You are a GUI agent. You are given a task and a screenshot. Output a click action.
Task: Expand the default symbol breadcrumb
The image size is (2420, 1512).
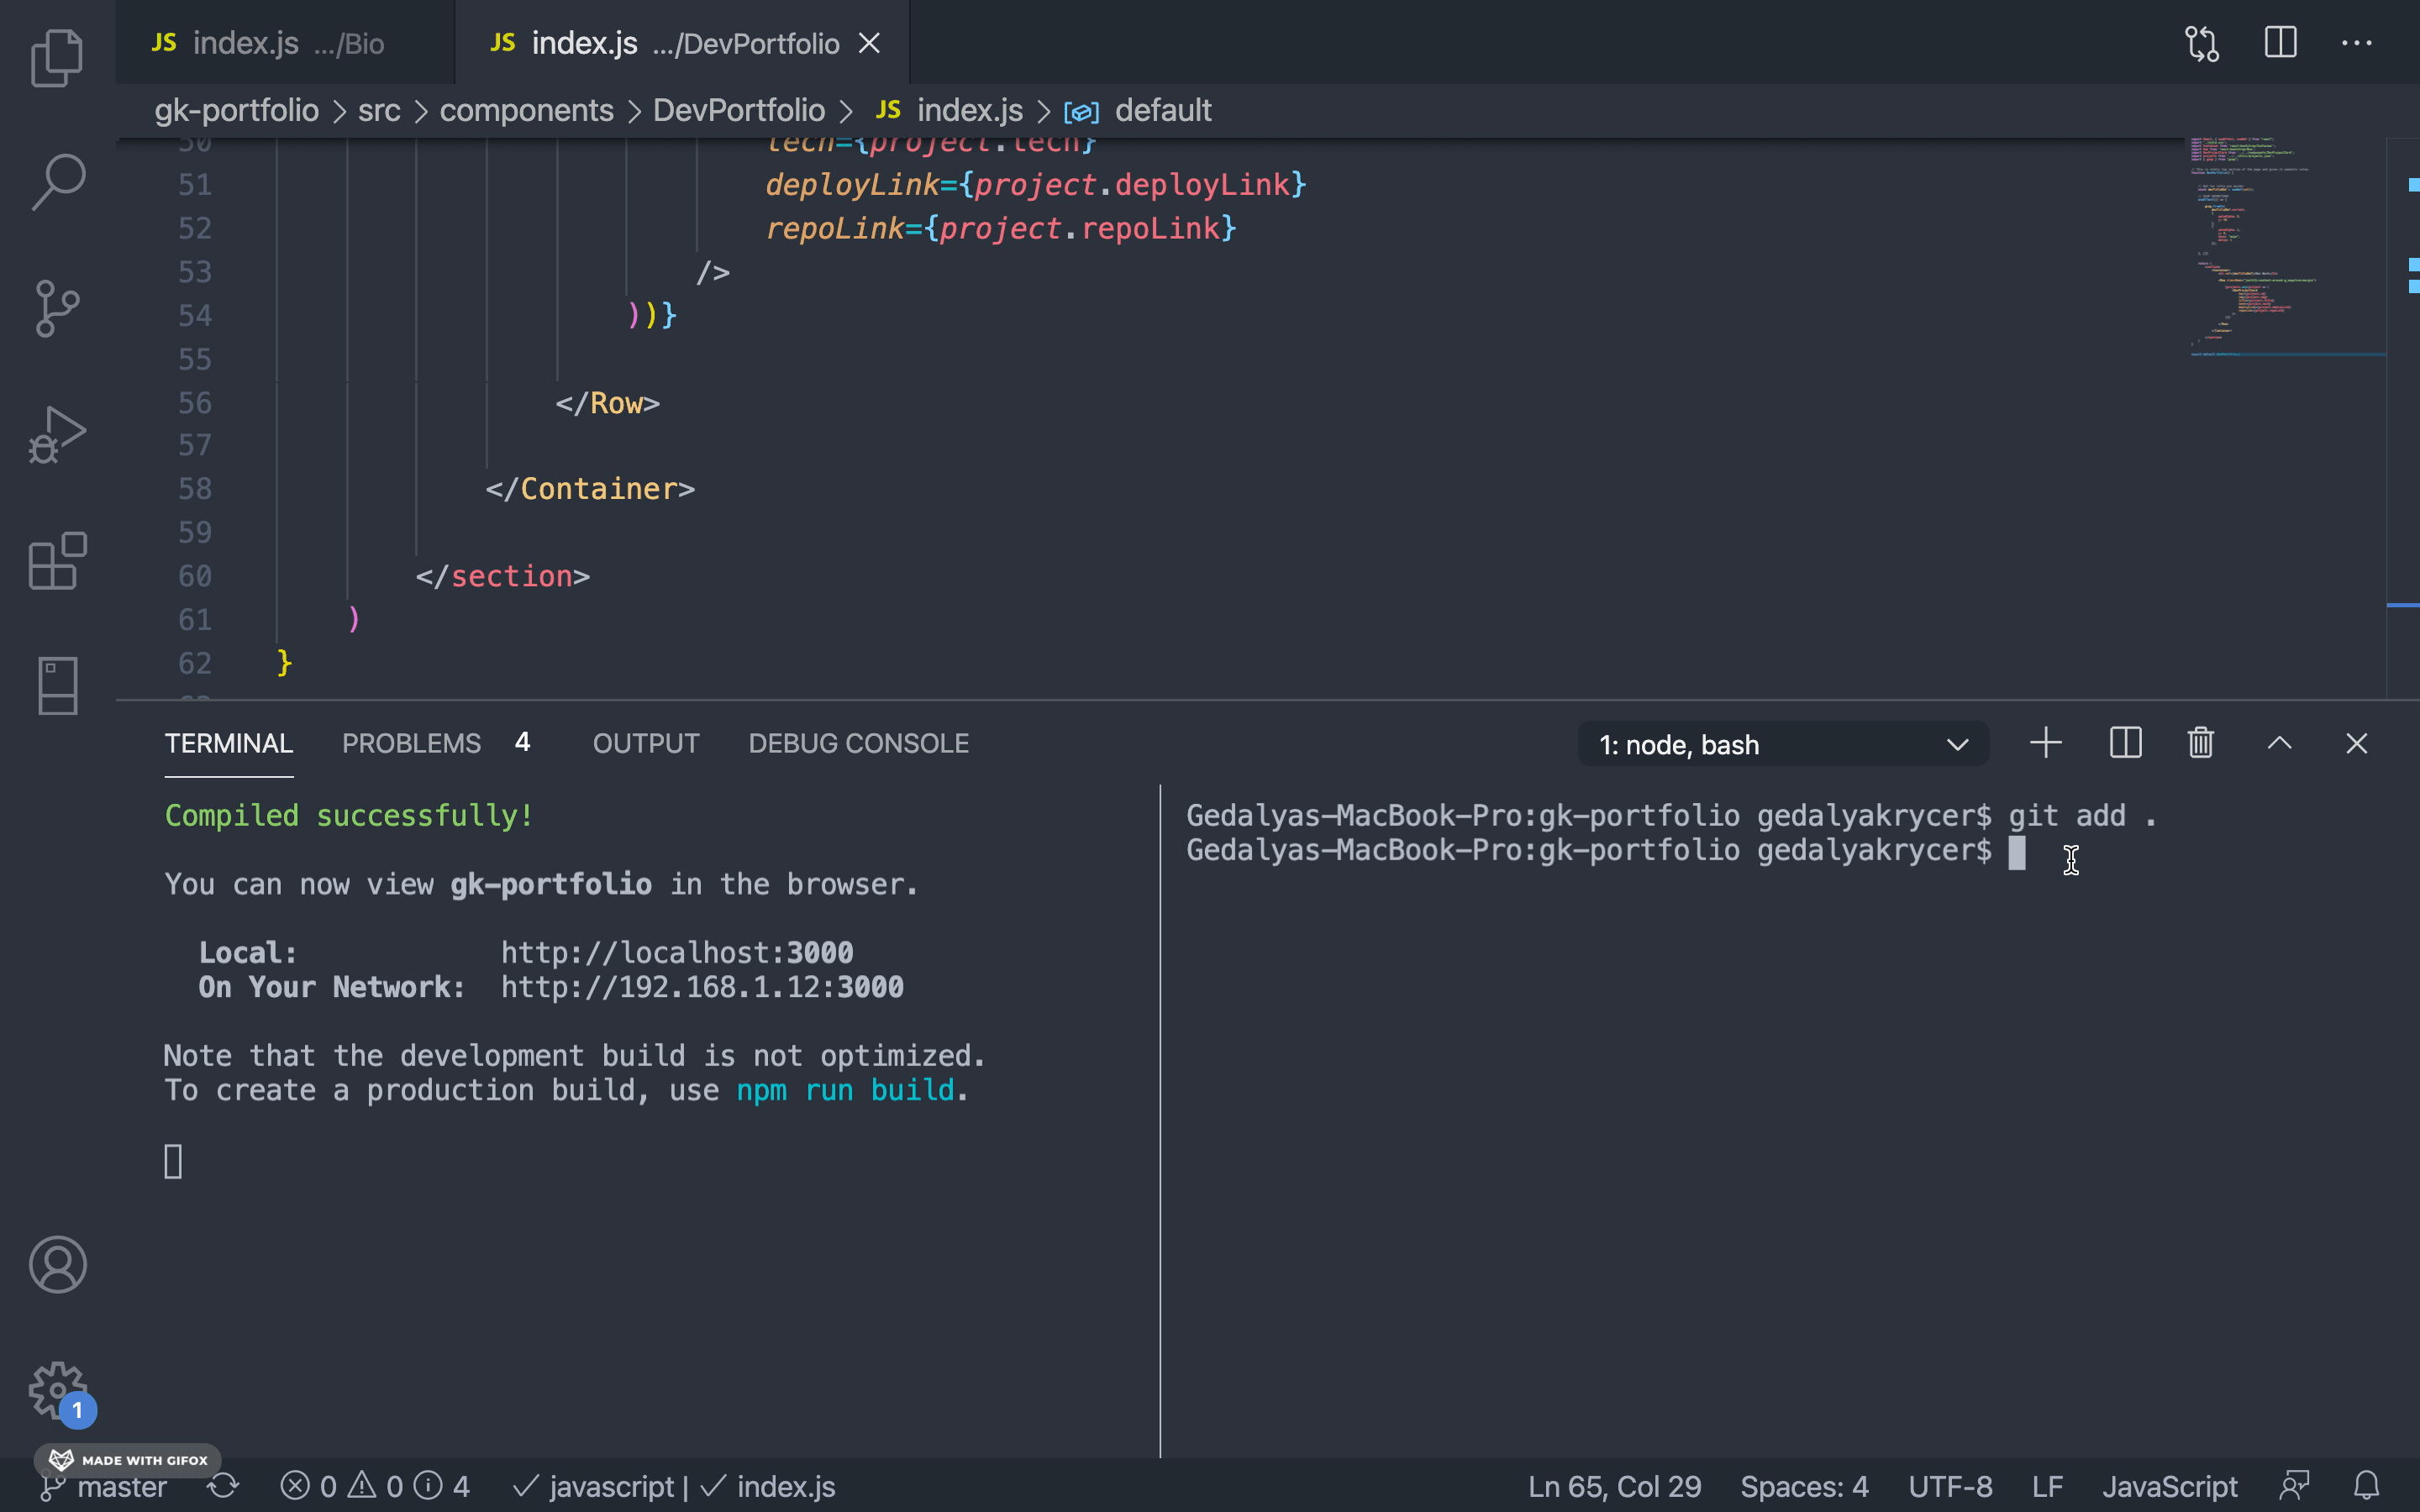point(1138,110)
